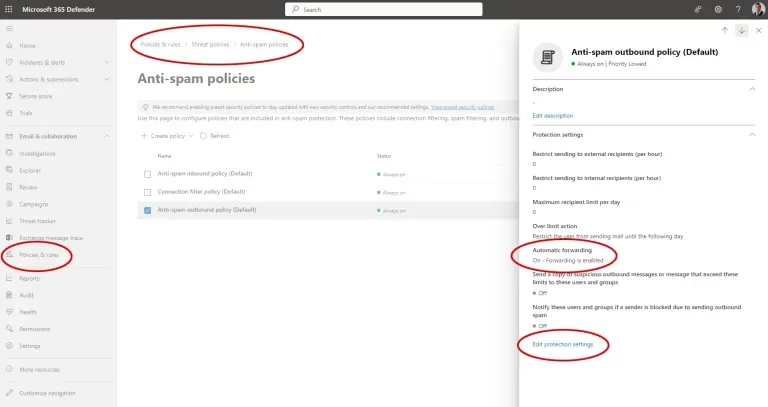Image resolution: width=768 pixels, height=407 pixels.
Task: Uncheck the Anti-spam outbound policy checkbox
Action: coord(147,210)
